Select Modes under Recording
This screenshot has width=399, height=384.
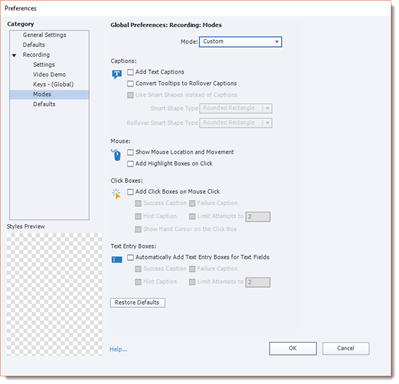coord(49,95)
